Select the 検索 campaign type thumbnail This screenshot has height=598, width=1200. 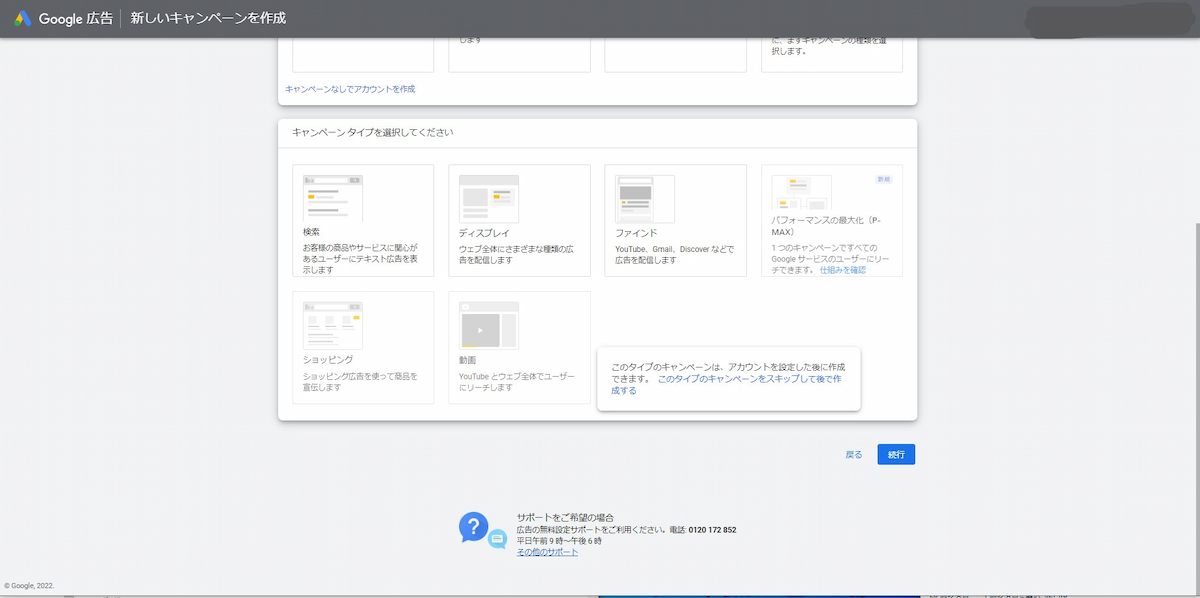[x=333, y=198]
